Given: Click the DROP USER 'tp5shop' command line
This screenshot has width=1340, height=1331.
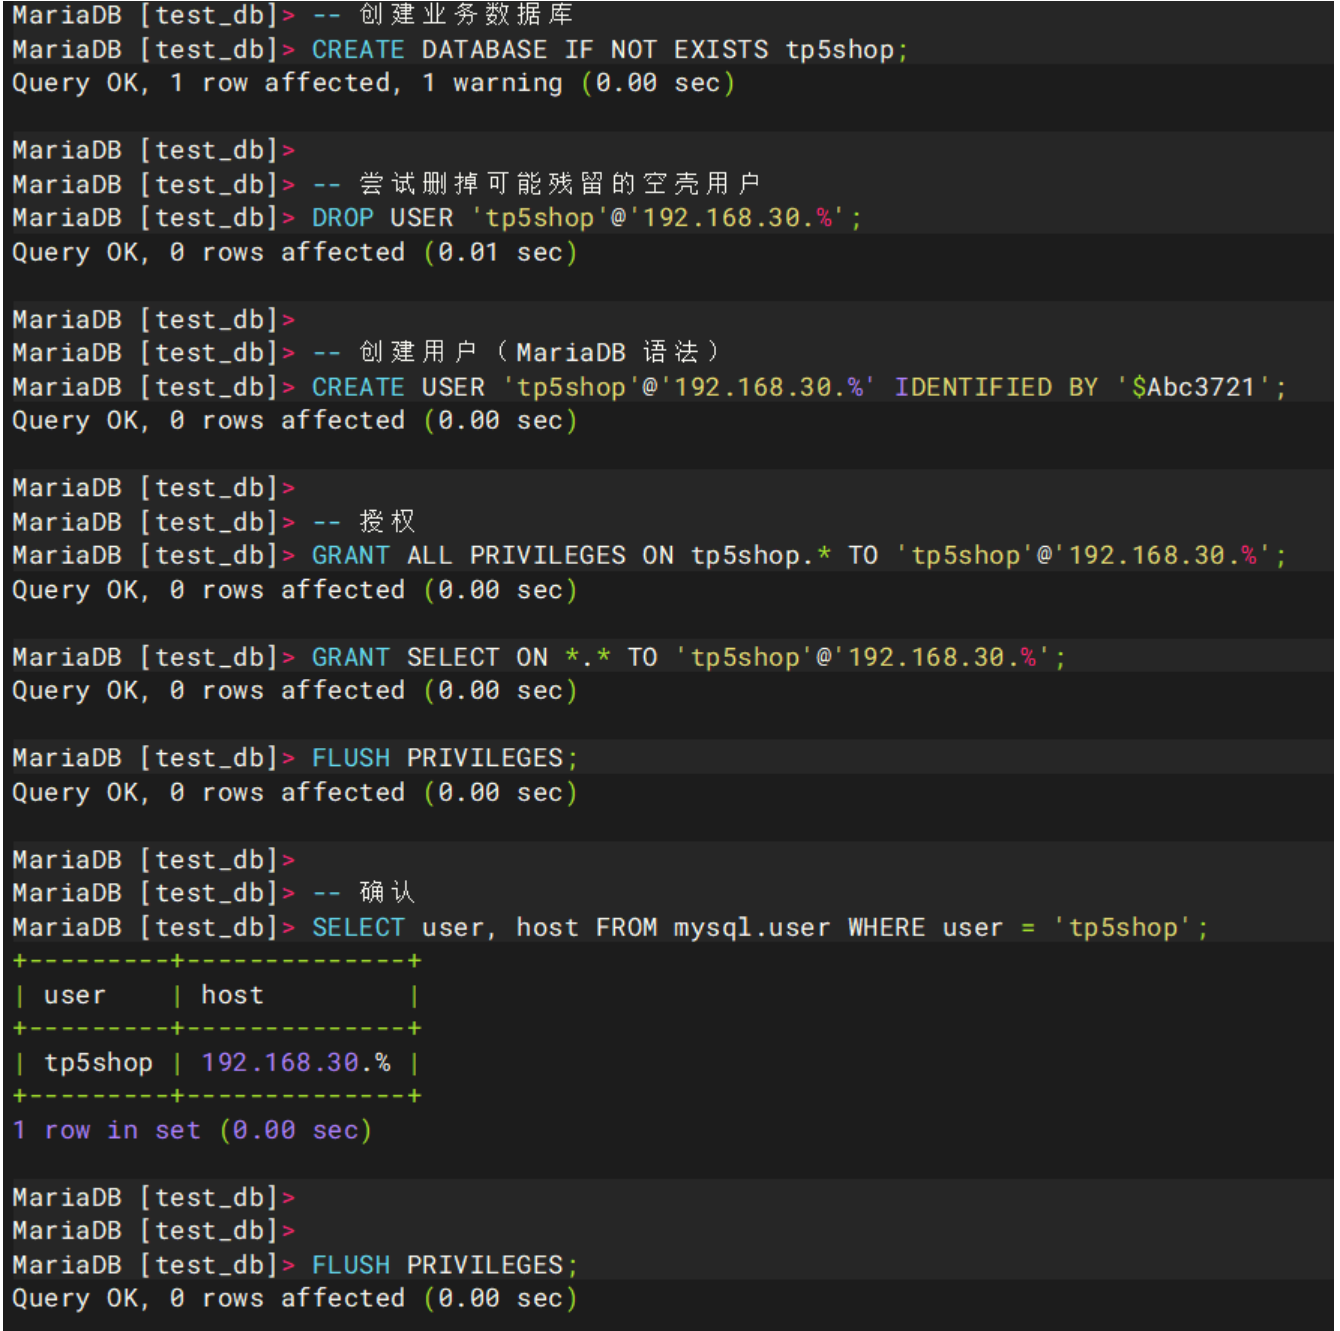Looking at the screenshot, I should point(587,218).
